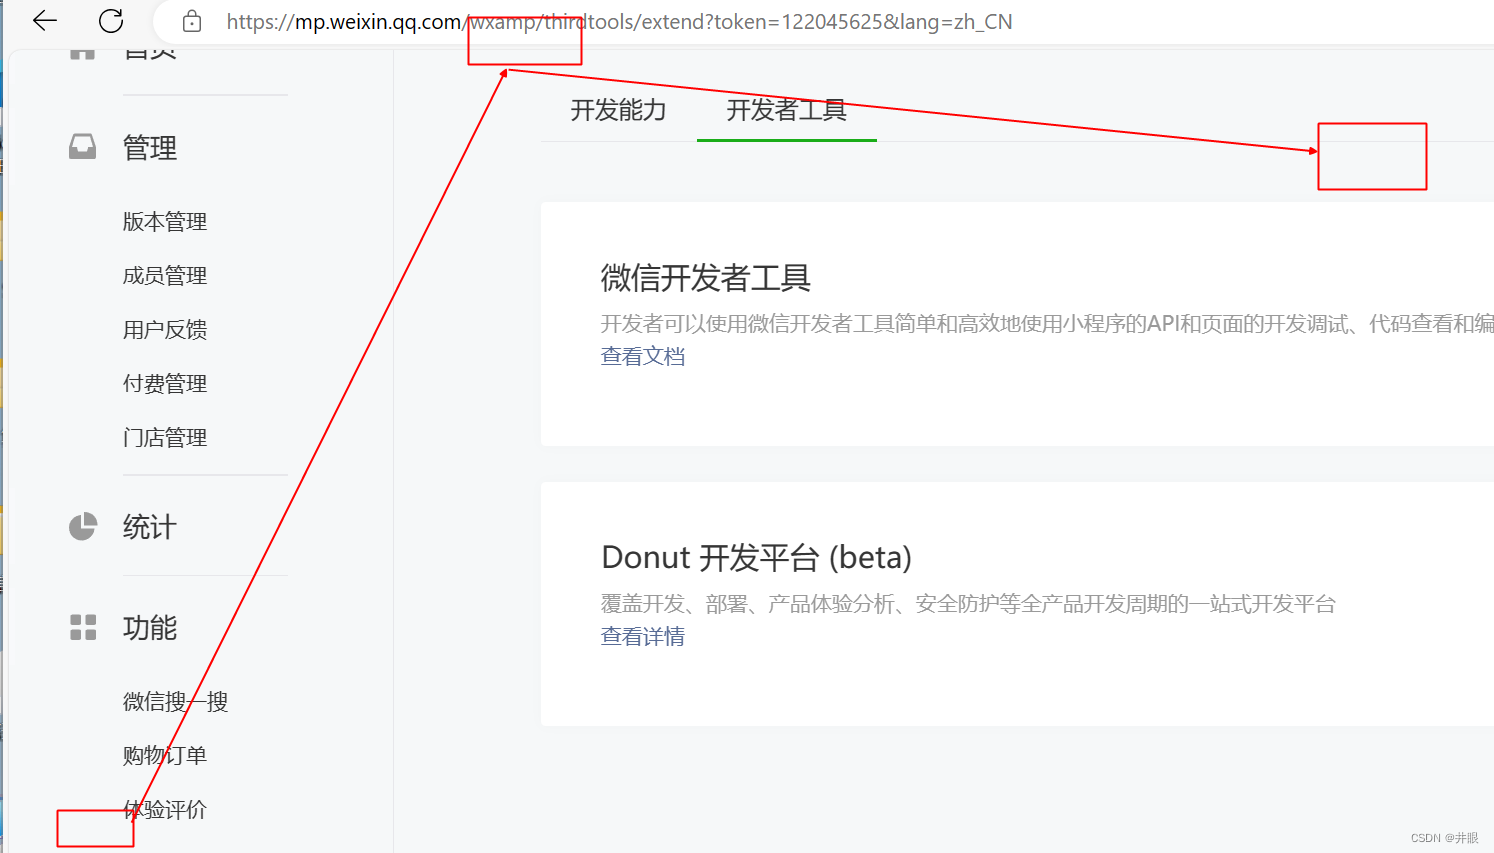Open 用户反馈 in the sidebar
The image size is (1494, 853).
coord(164,329)
